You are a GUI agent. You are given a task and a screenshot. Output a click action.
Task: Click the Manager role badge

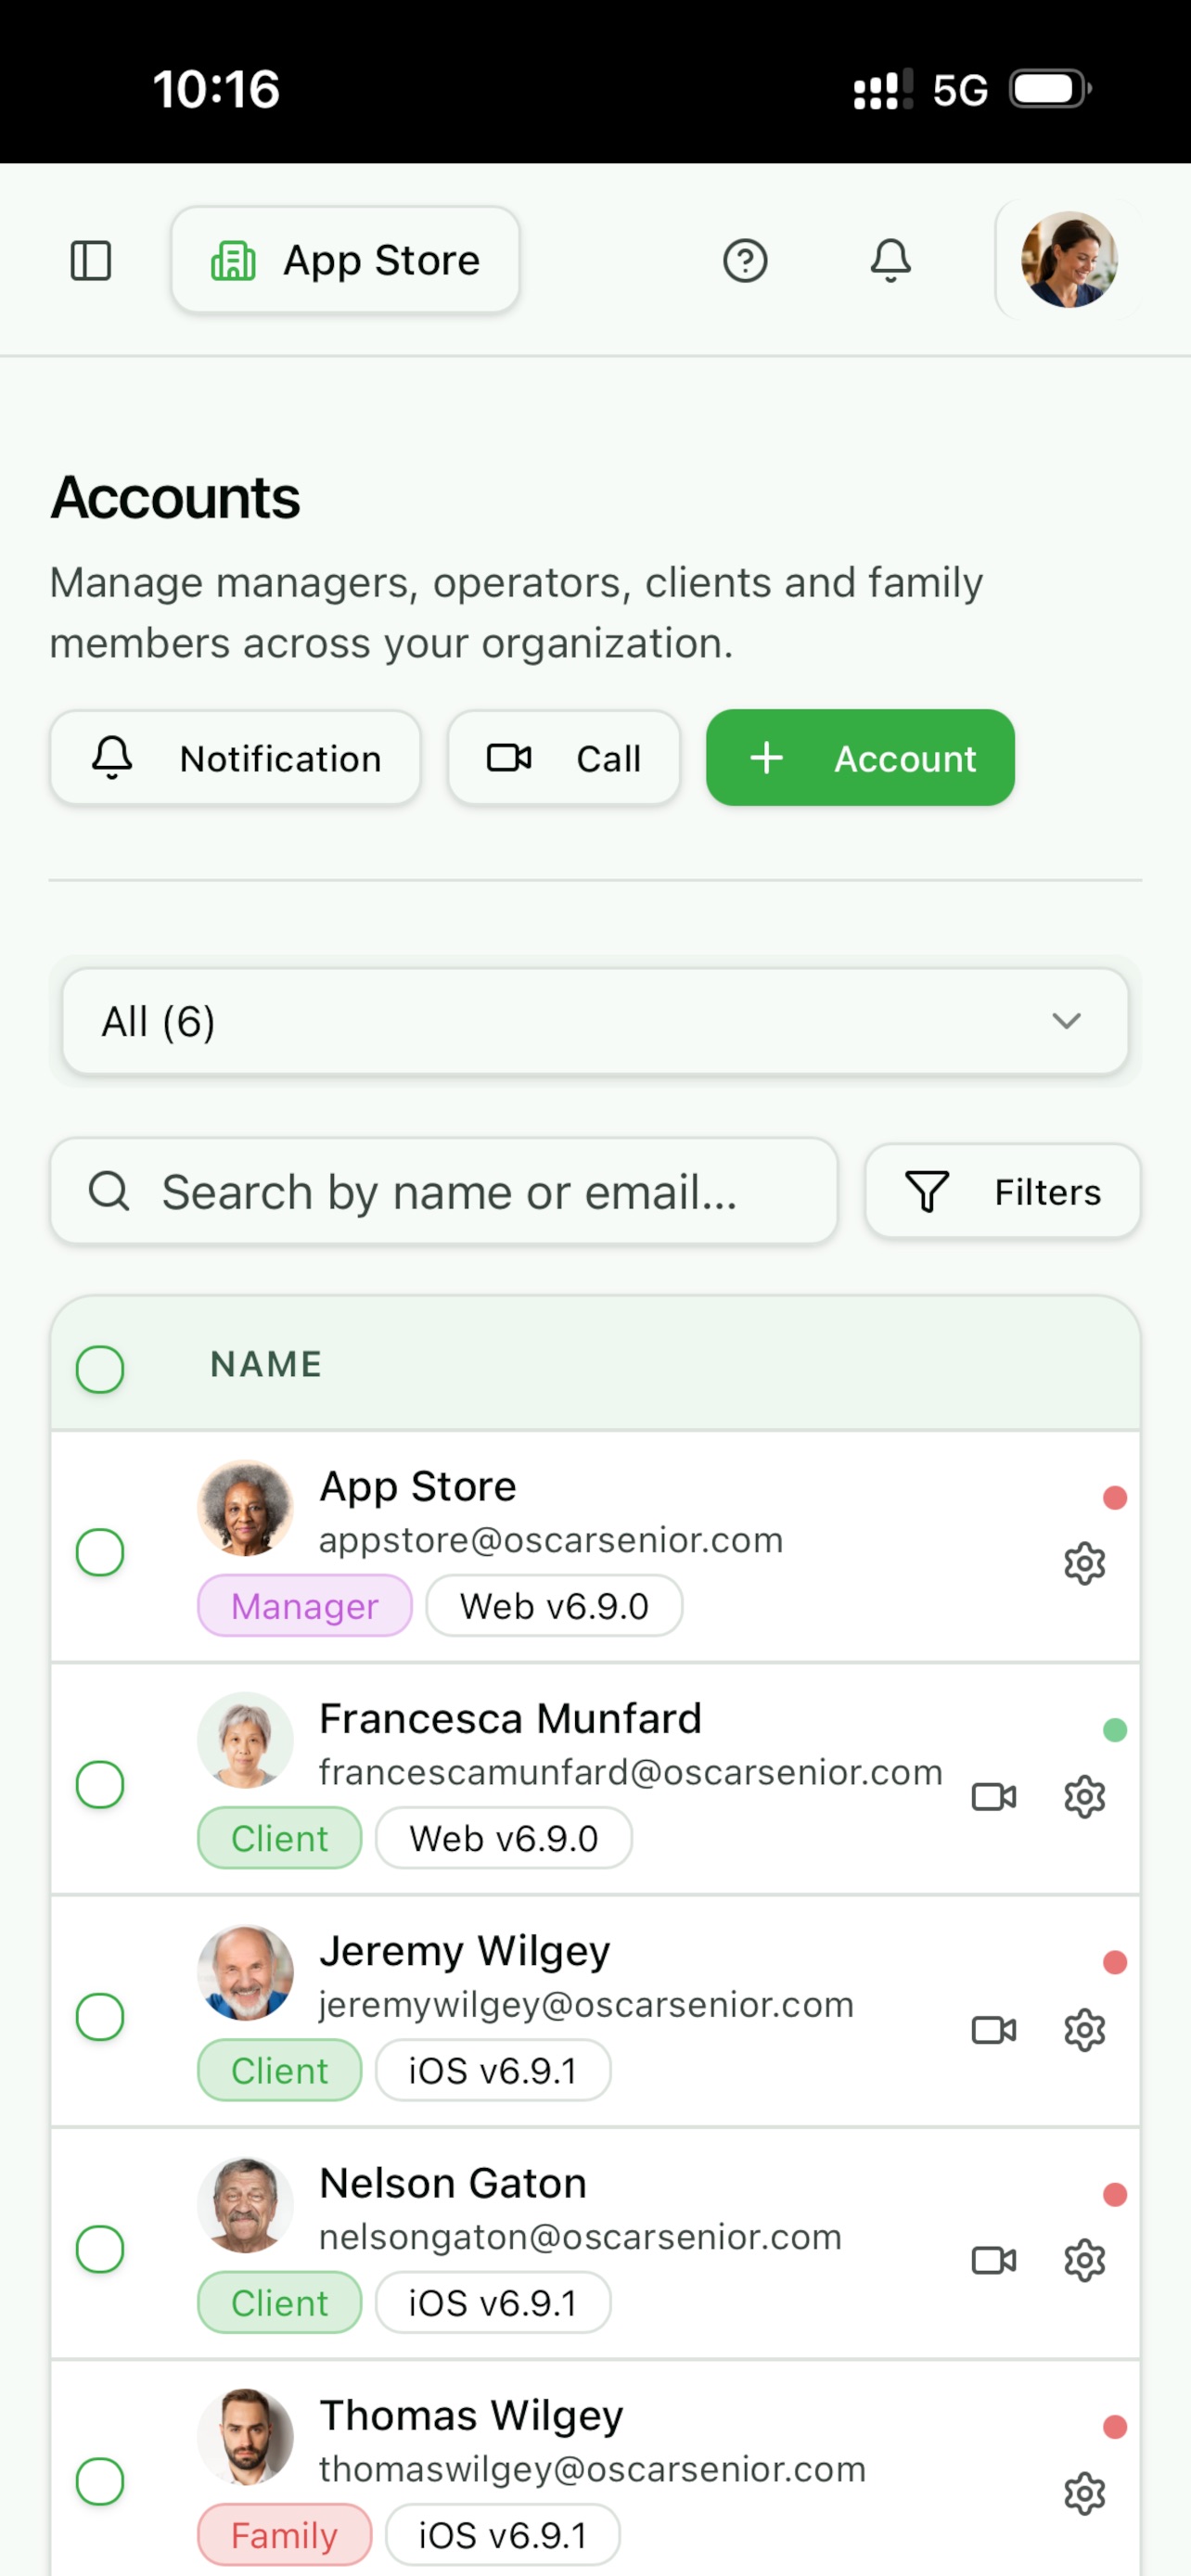[305, 1606]
